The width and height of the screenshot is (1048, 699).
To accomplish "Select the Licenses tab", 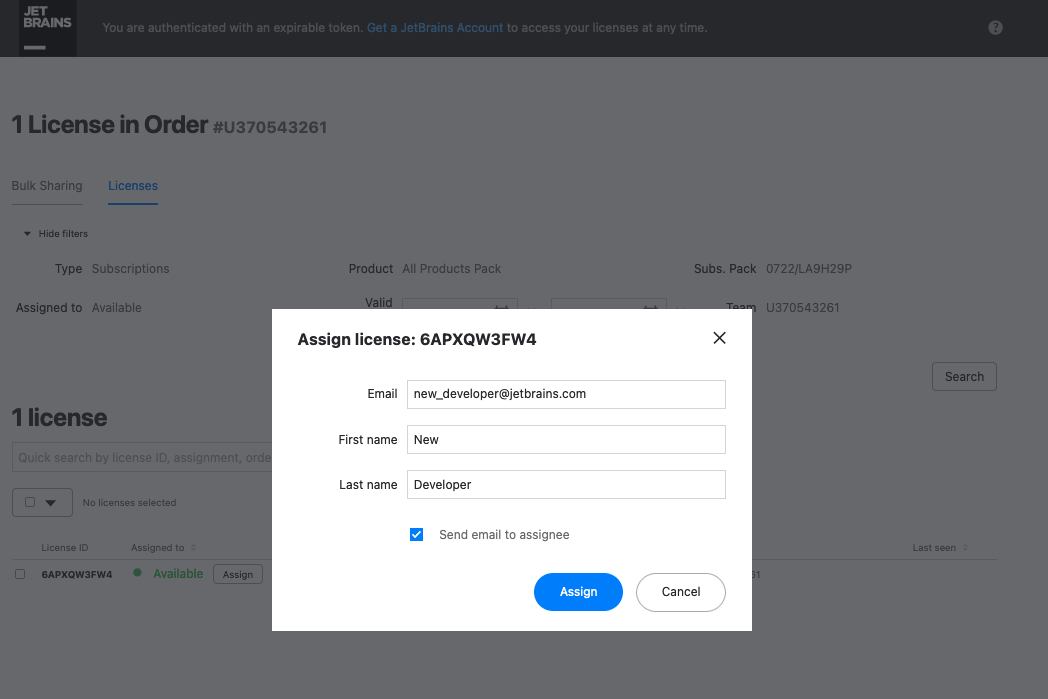I will [133, 186].
